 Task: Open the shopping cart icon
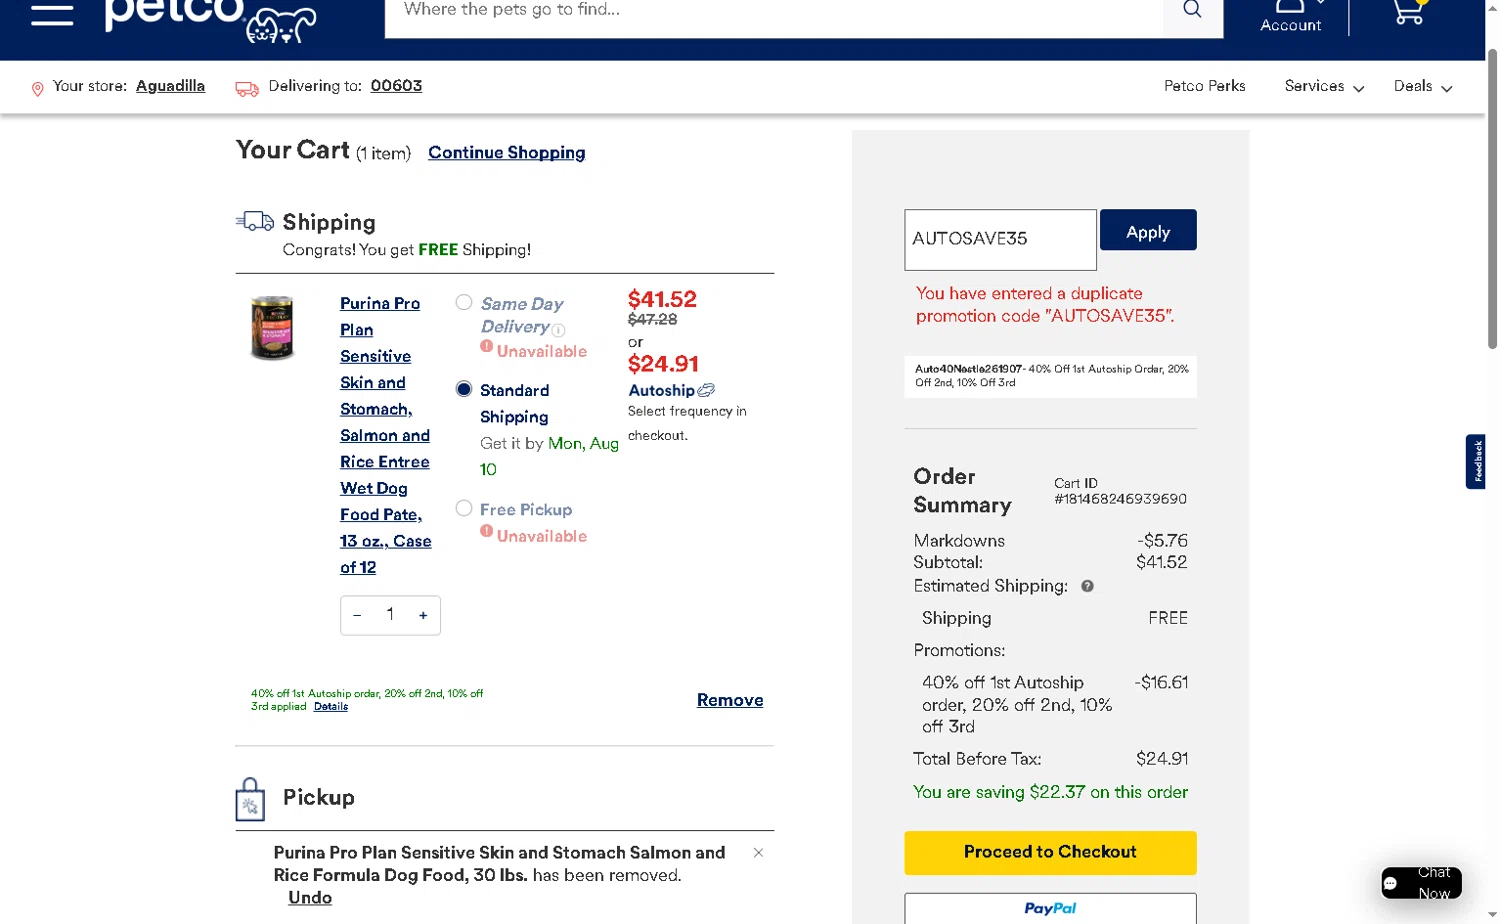point(1409,12)
